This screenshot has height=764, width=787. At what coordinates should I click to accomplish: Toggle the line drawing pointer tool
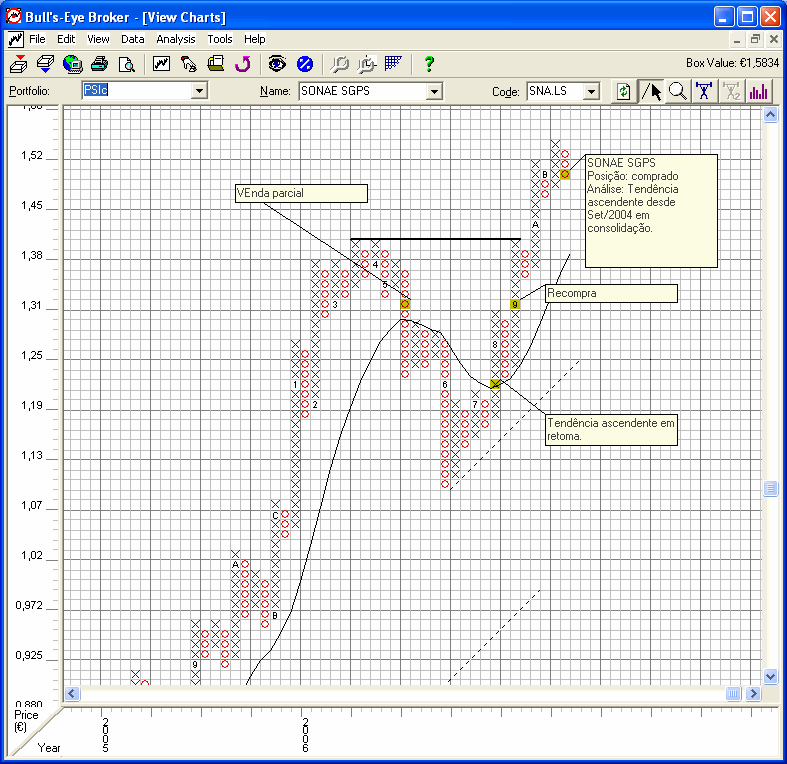click(x=651, y=91)
